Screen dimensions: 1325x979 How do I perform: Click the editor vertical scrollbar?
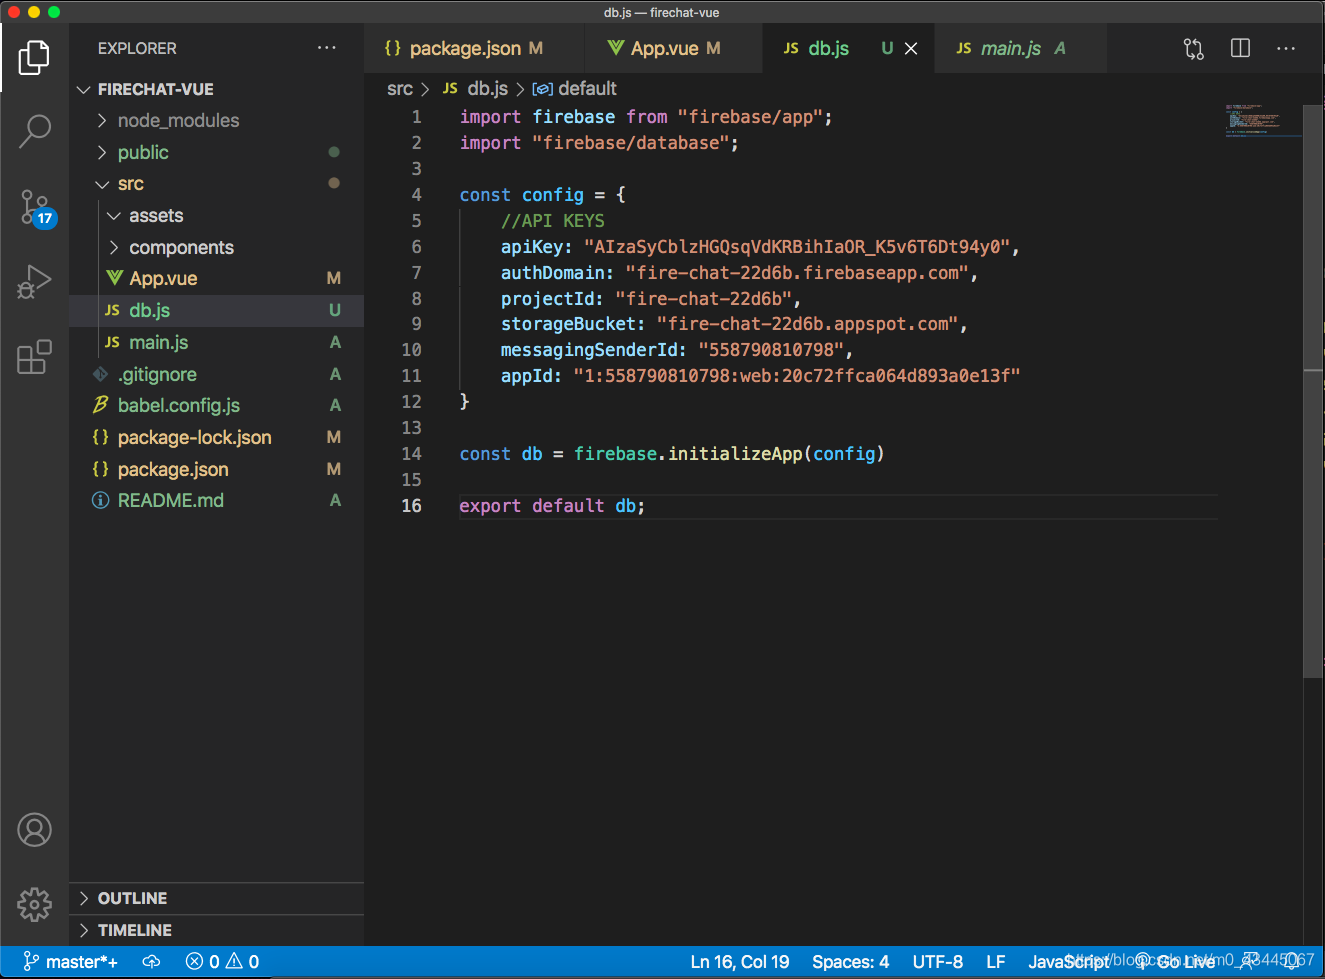click(1313, 390)
